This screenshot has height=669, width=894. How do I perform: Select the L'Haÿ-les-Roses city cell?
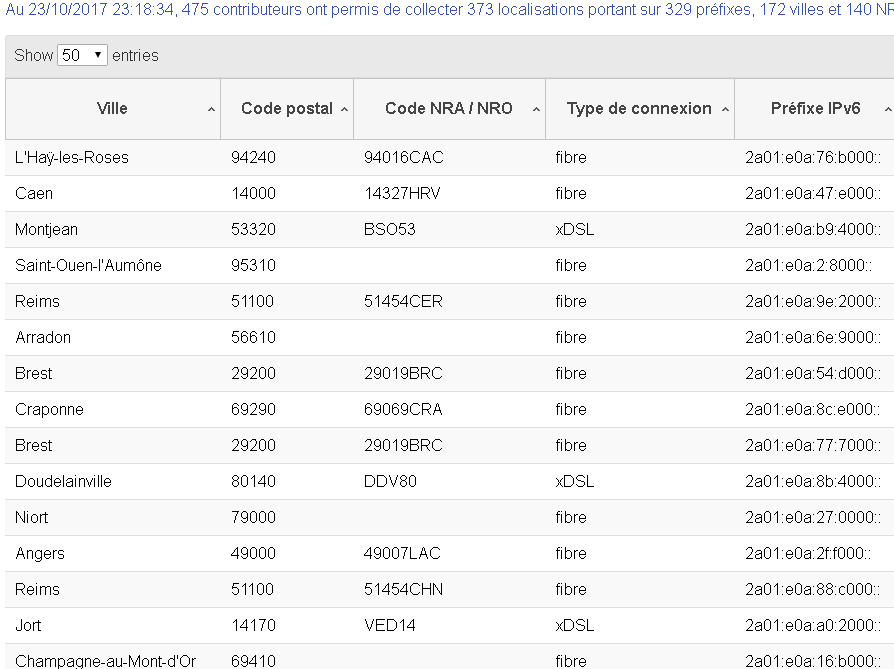coord(72,157)
